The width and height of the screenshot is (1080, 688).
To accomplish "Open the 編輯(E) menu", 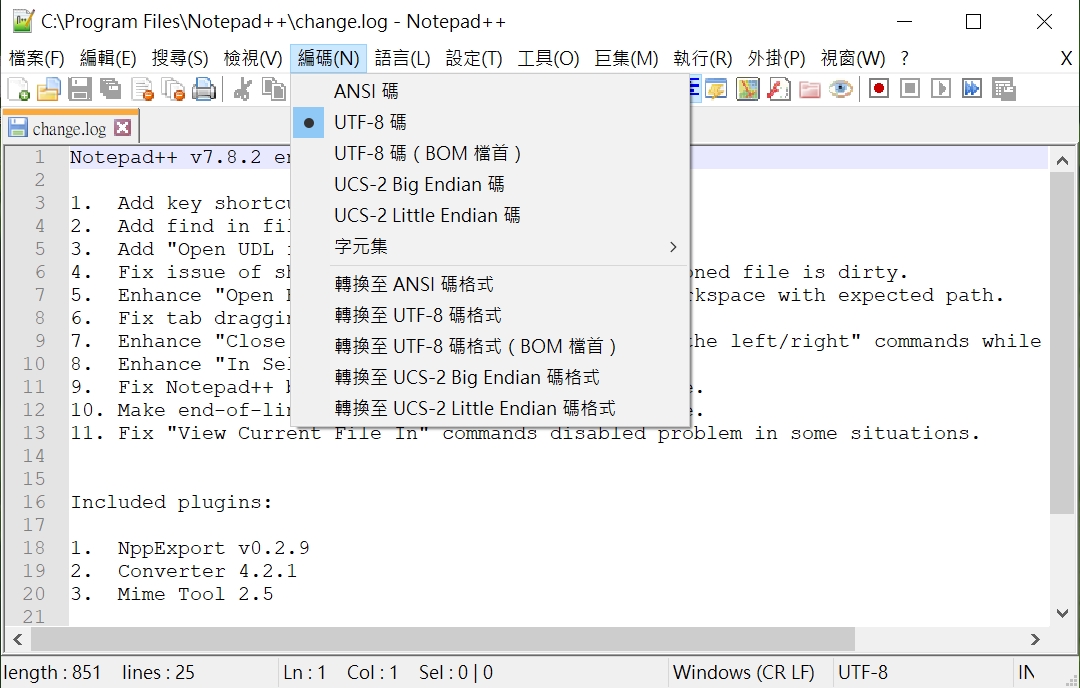I will (x=108, y=59).
